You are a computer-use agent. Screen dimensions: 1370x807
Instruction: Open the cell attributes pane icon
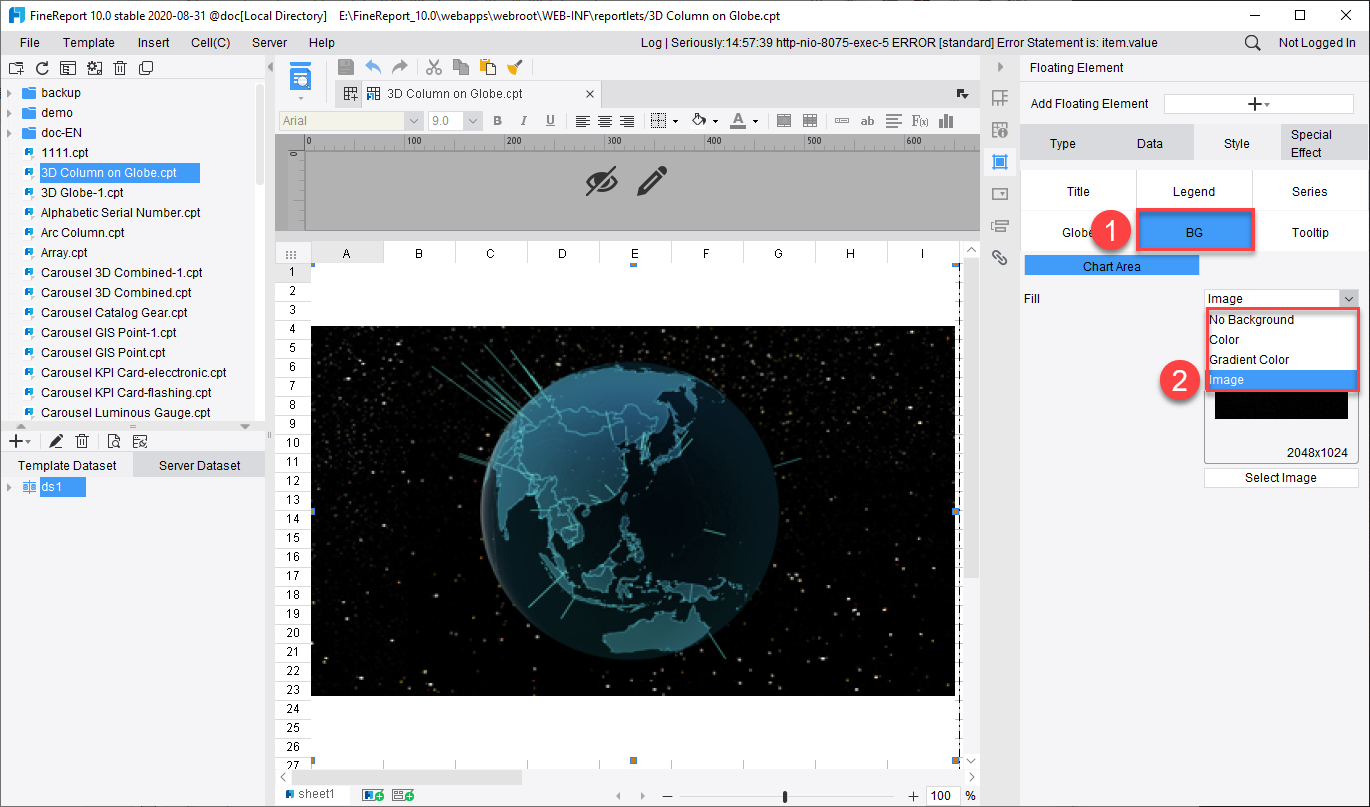pyautogui.click(x=999, y=129)
